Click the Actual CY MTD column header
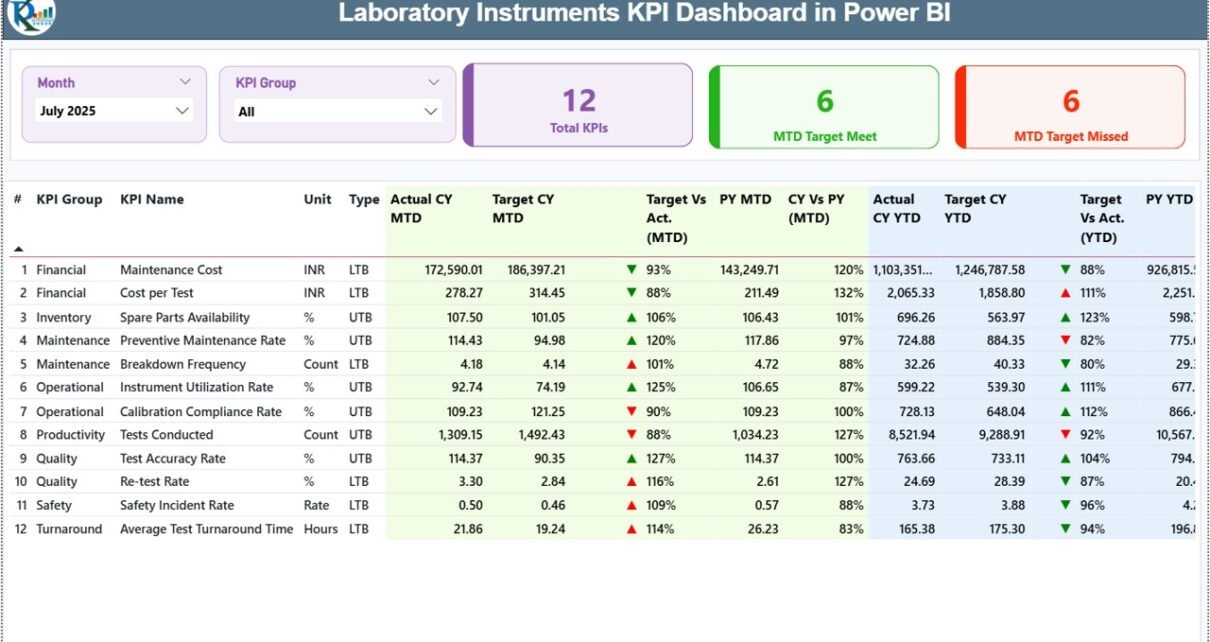This screenshot has height=642, width=1210. (x=421, y=208)
